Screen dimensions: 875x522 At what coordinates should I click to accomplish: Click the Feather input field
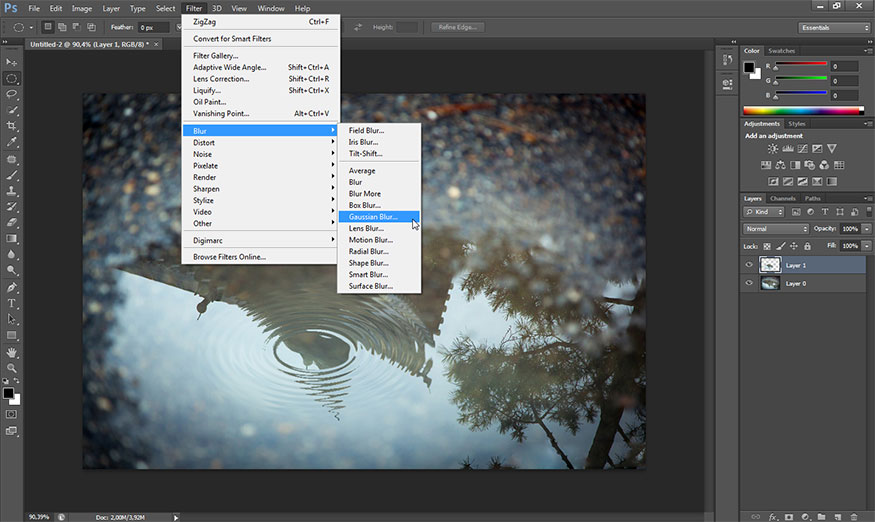(154, 28)
